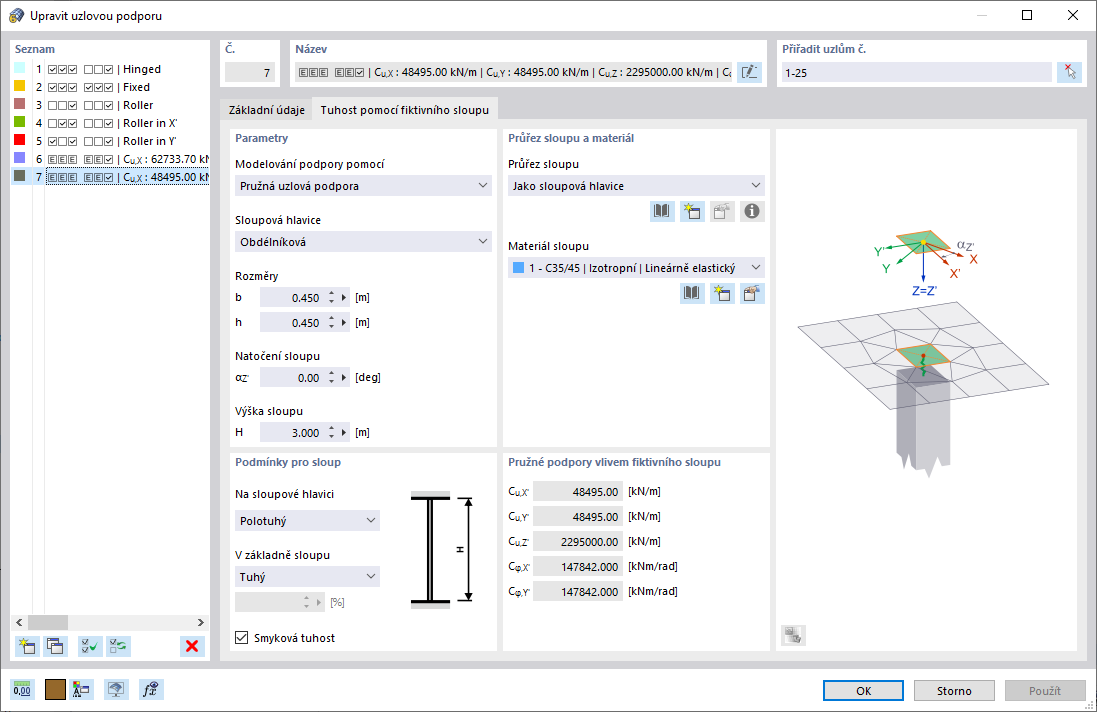Edit the selected column material
Screen dimensions: 1097x712
[752, 293]
